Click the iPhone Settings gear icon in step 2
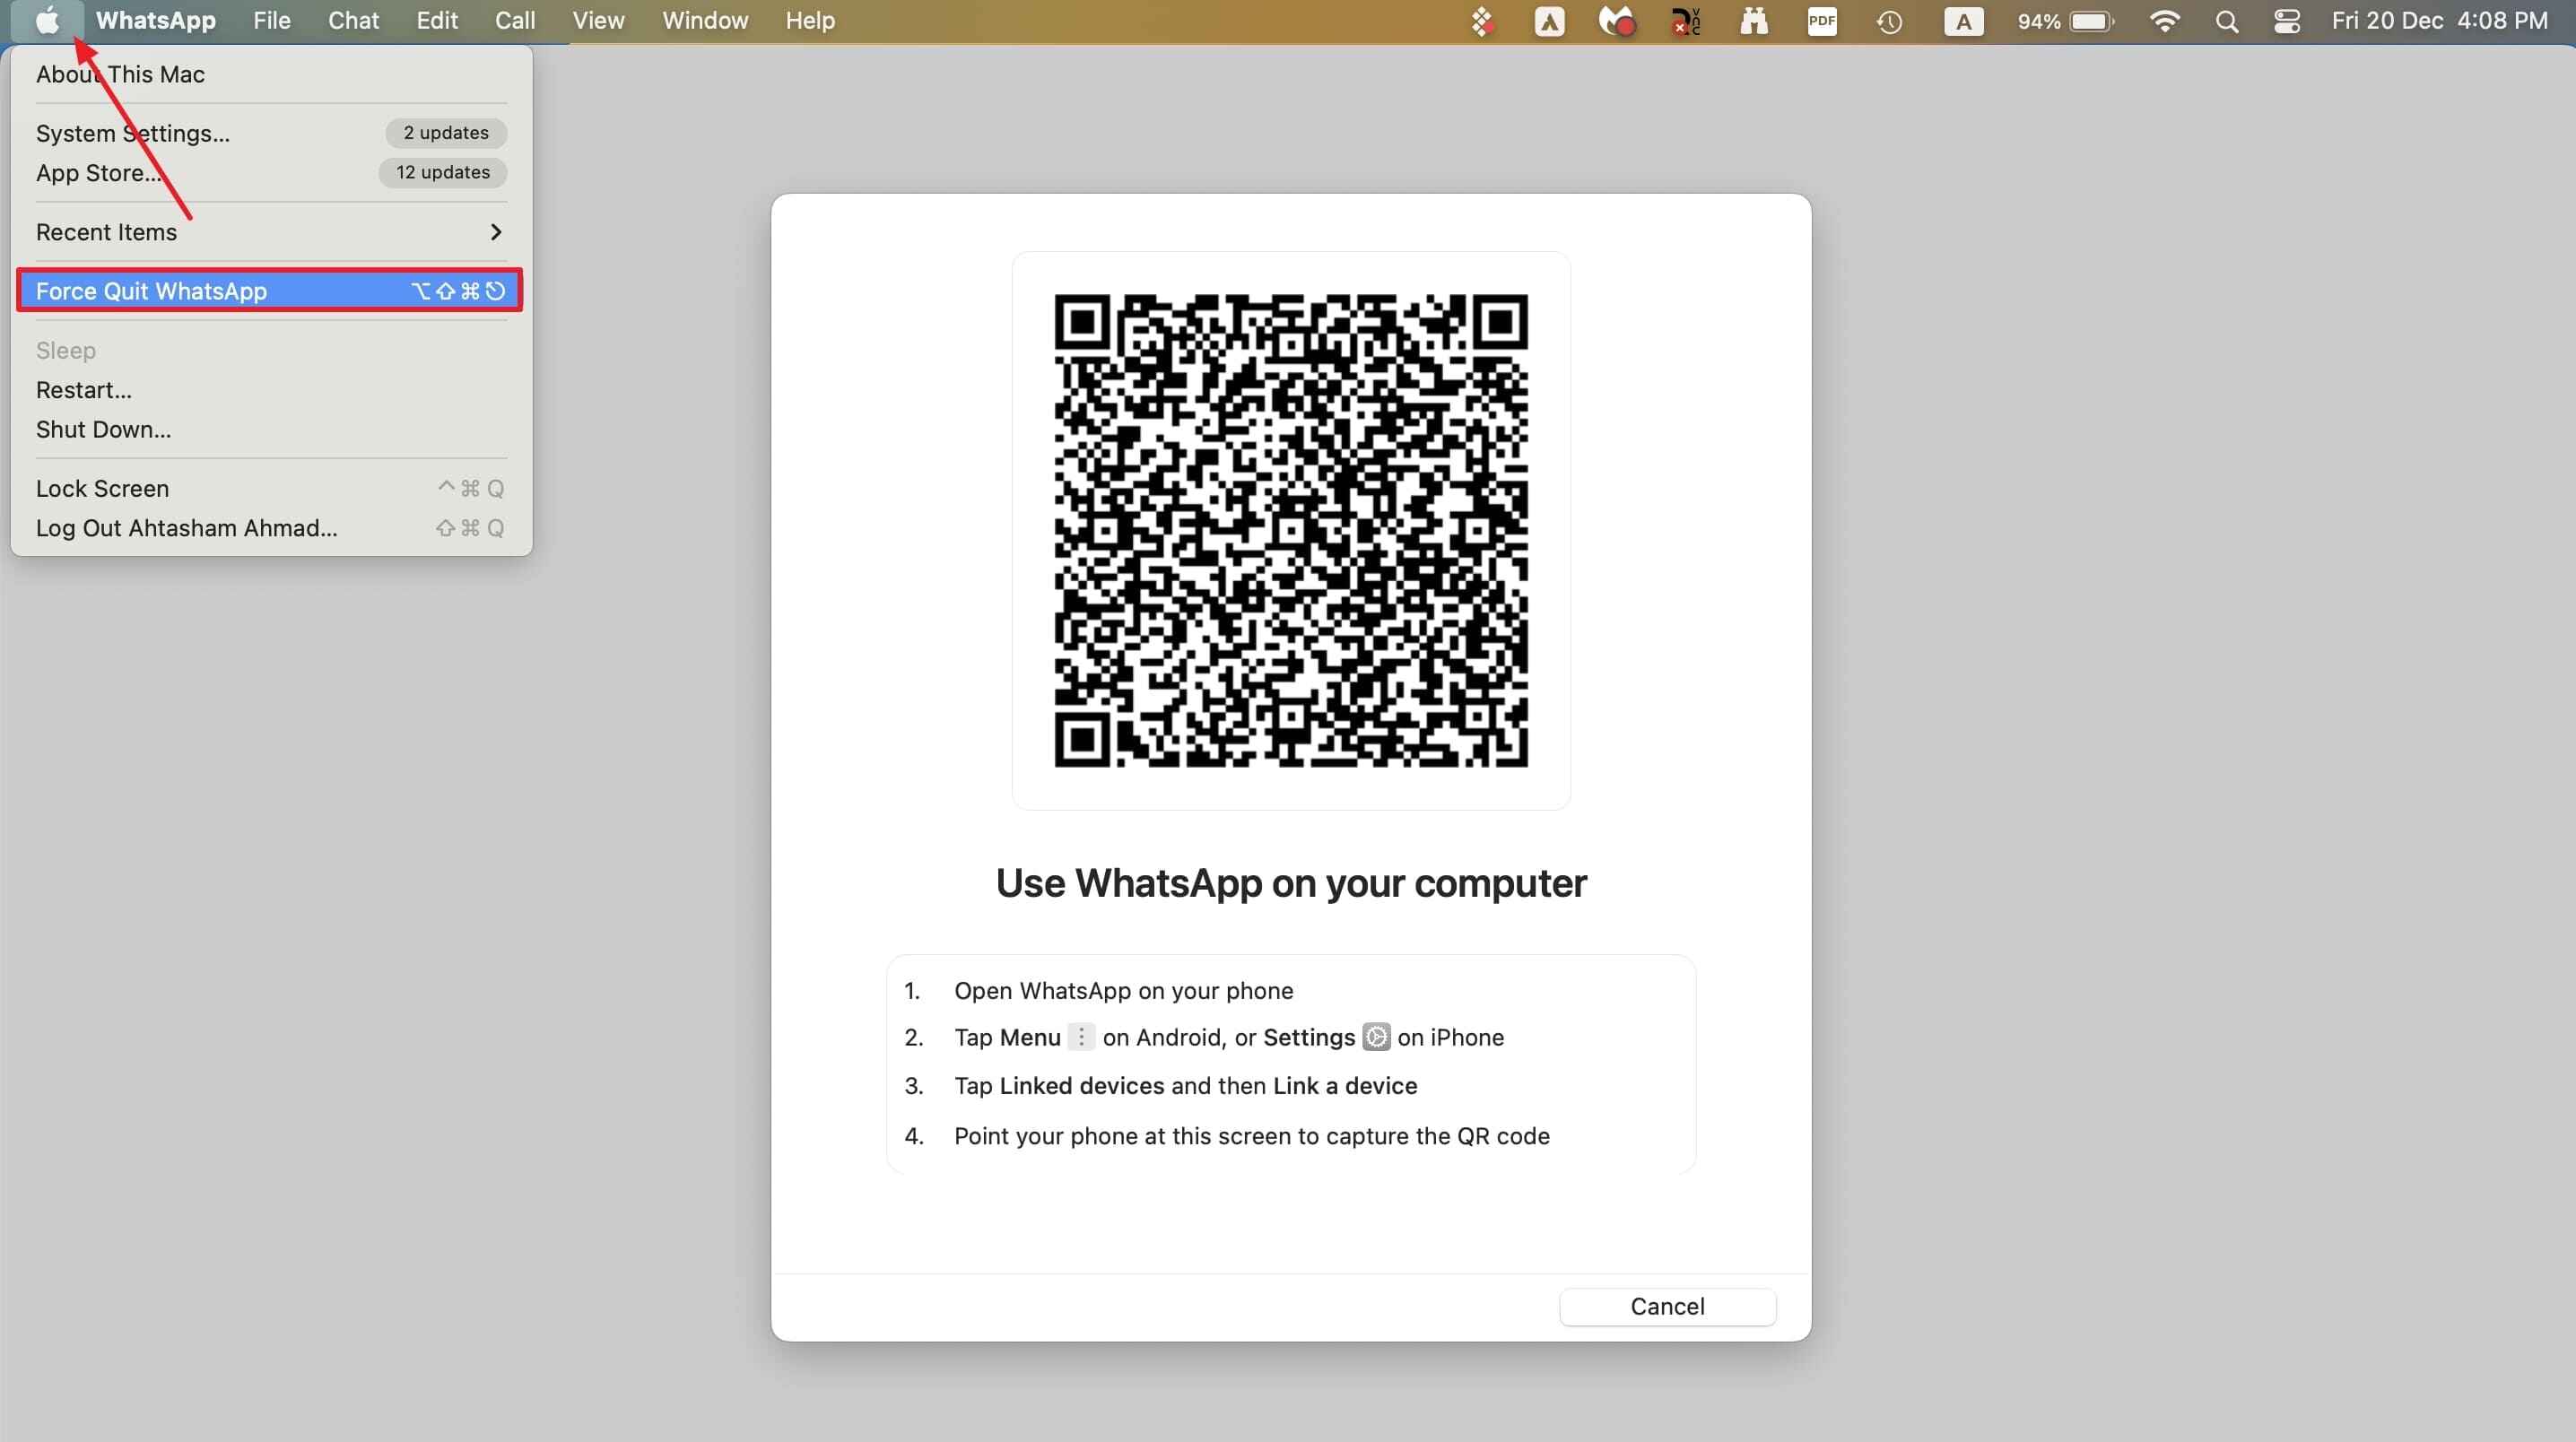Screen dimensions: 2576x1442 (x=1376, y=1037)
